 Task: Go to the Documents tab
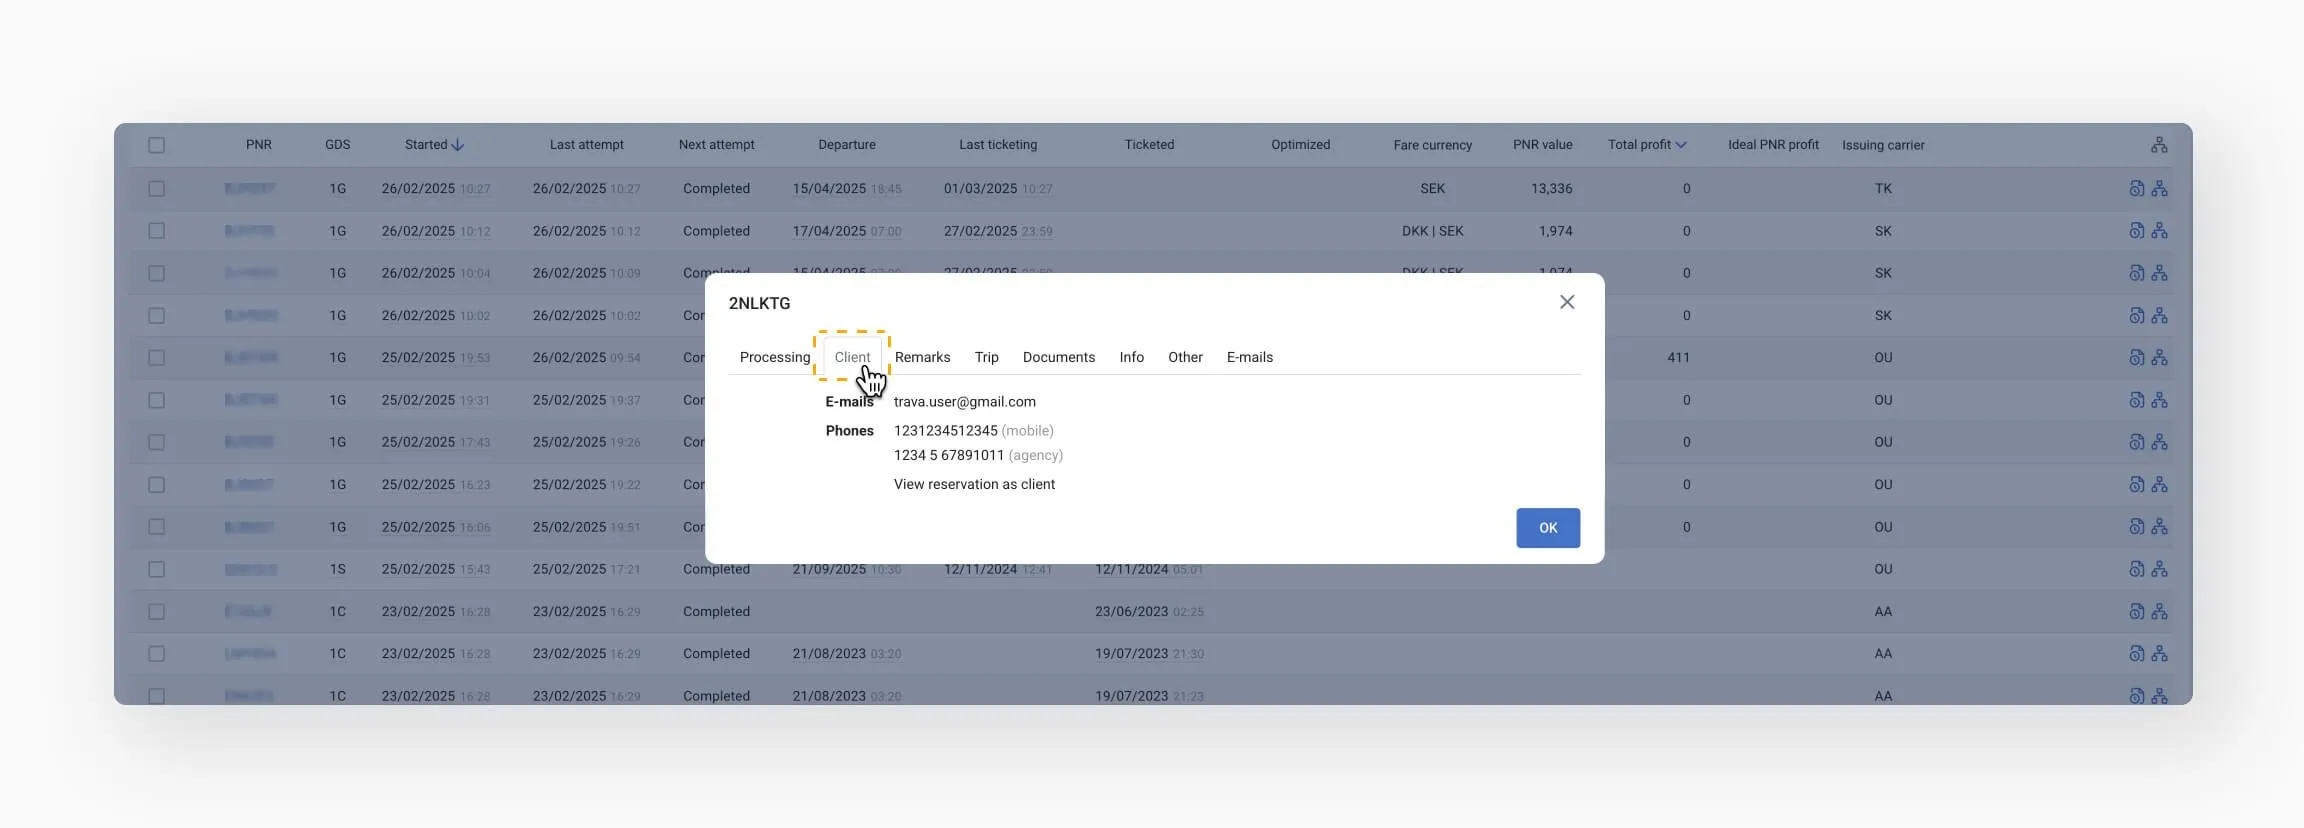coord(1058,357)
